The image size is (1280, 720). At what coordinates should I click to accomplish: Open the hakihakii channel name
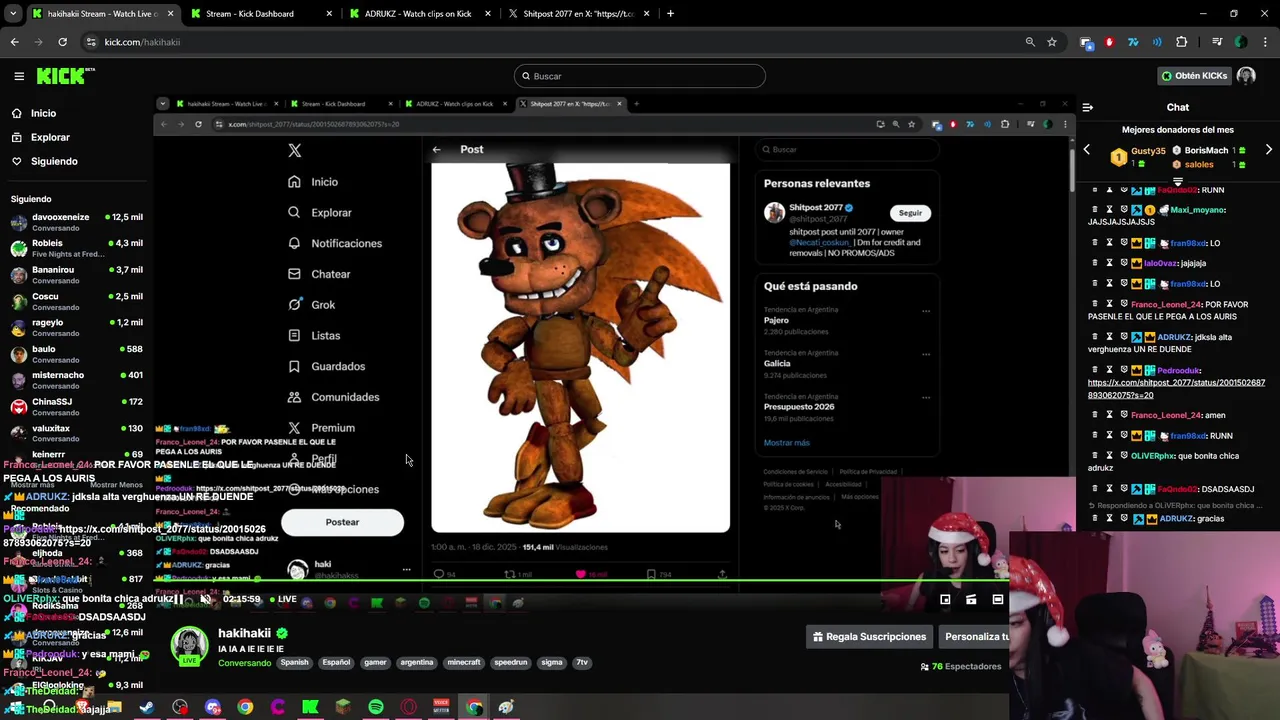coord(244,633)
